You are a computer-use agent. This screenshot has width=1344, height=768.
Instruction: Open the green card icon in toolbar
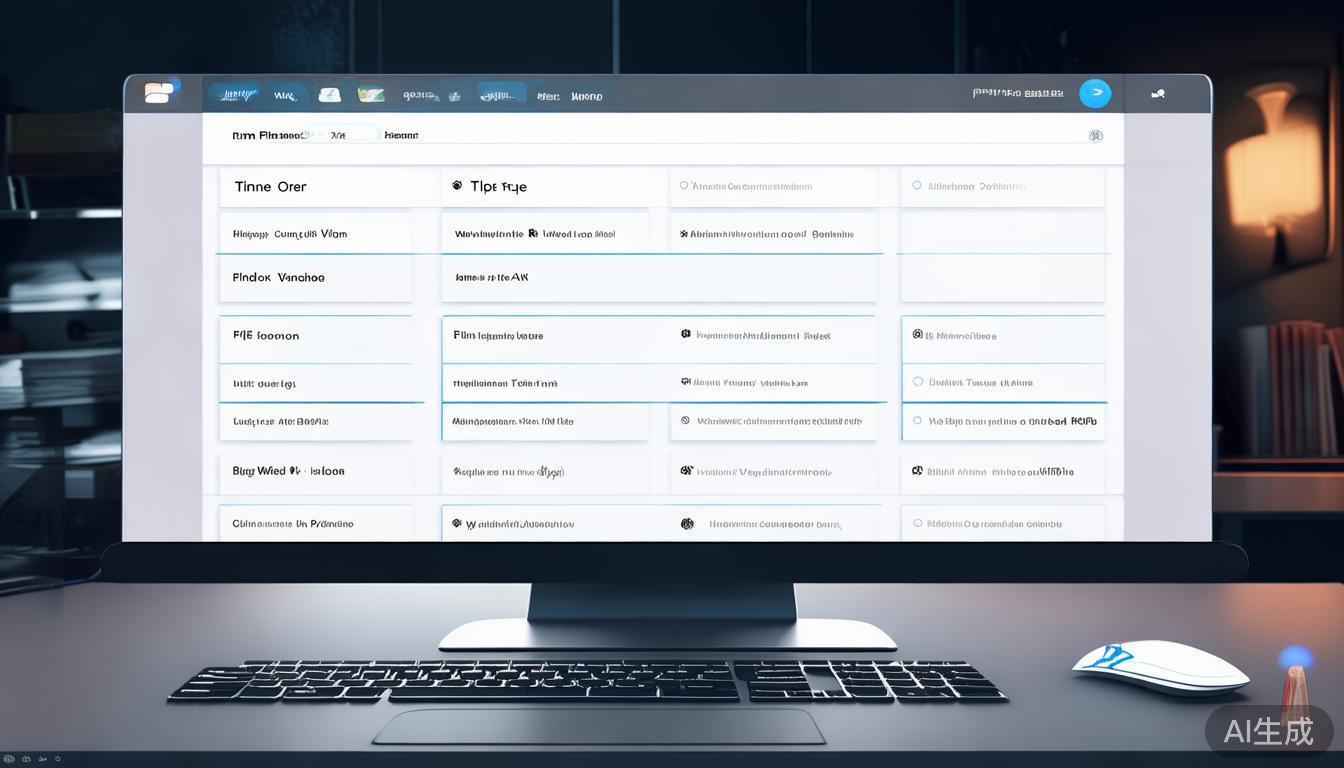[371, 95]
